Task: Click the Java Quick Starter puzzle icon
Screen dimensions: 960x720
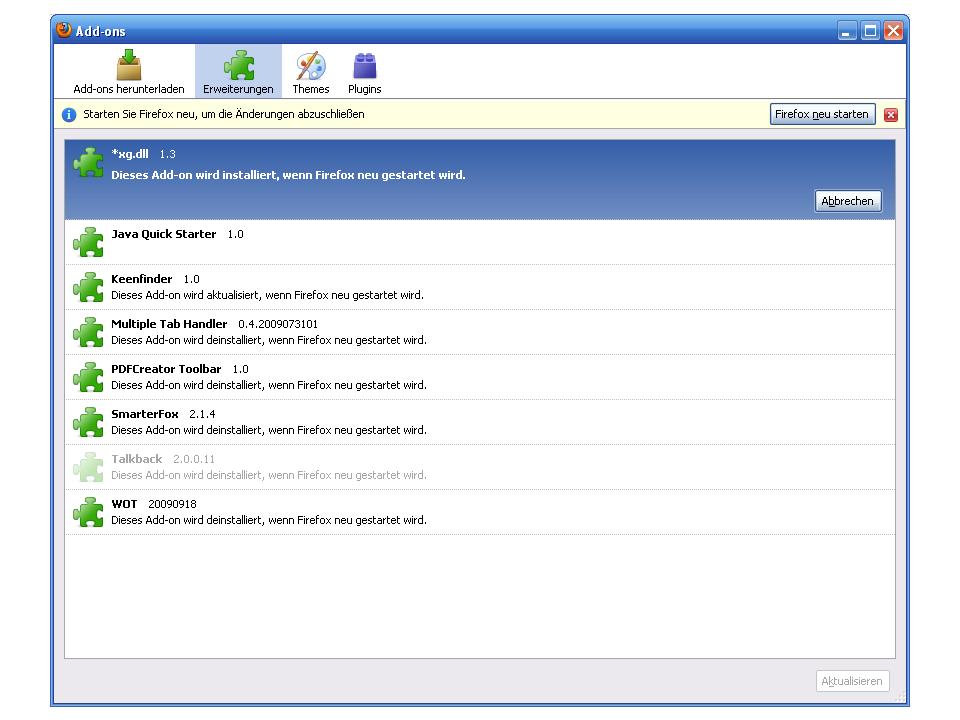Action: pos(88,242)
